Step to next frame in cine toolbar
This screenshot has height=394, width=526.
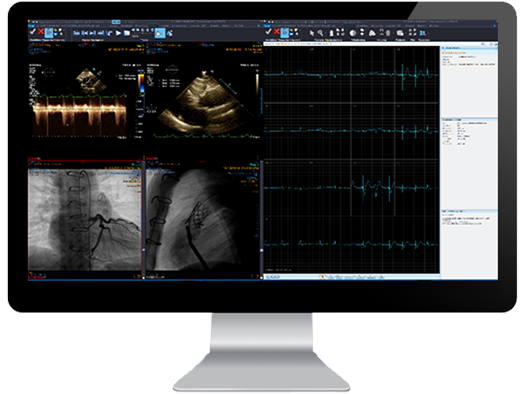93,33
